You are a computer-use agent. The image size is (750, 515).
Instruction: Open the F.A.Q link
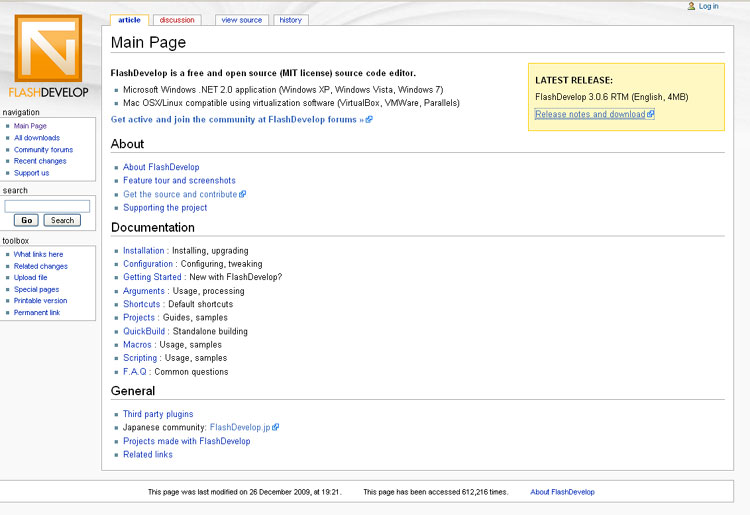(x=135, y=372)
